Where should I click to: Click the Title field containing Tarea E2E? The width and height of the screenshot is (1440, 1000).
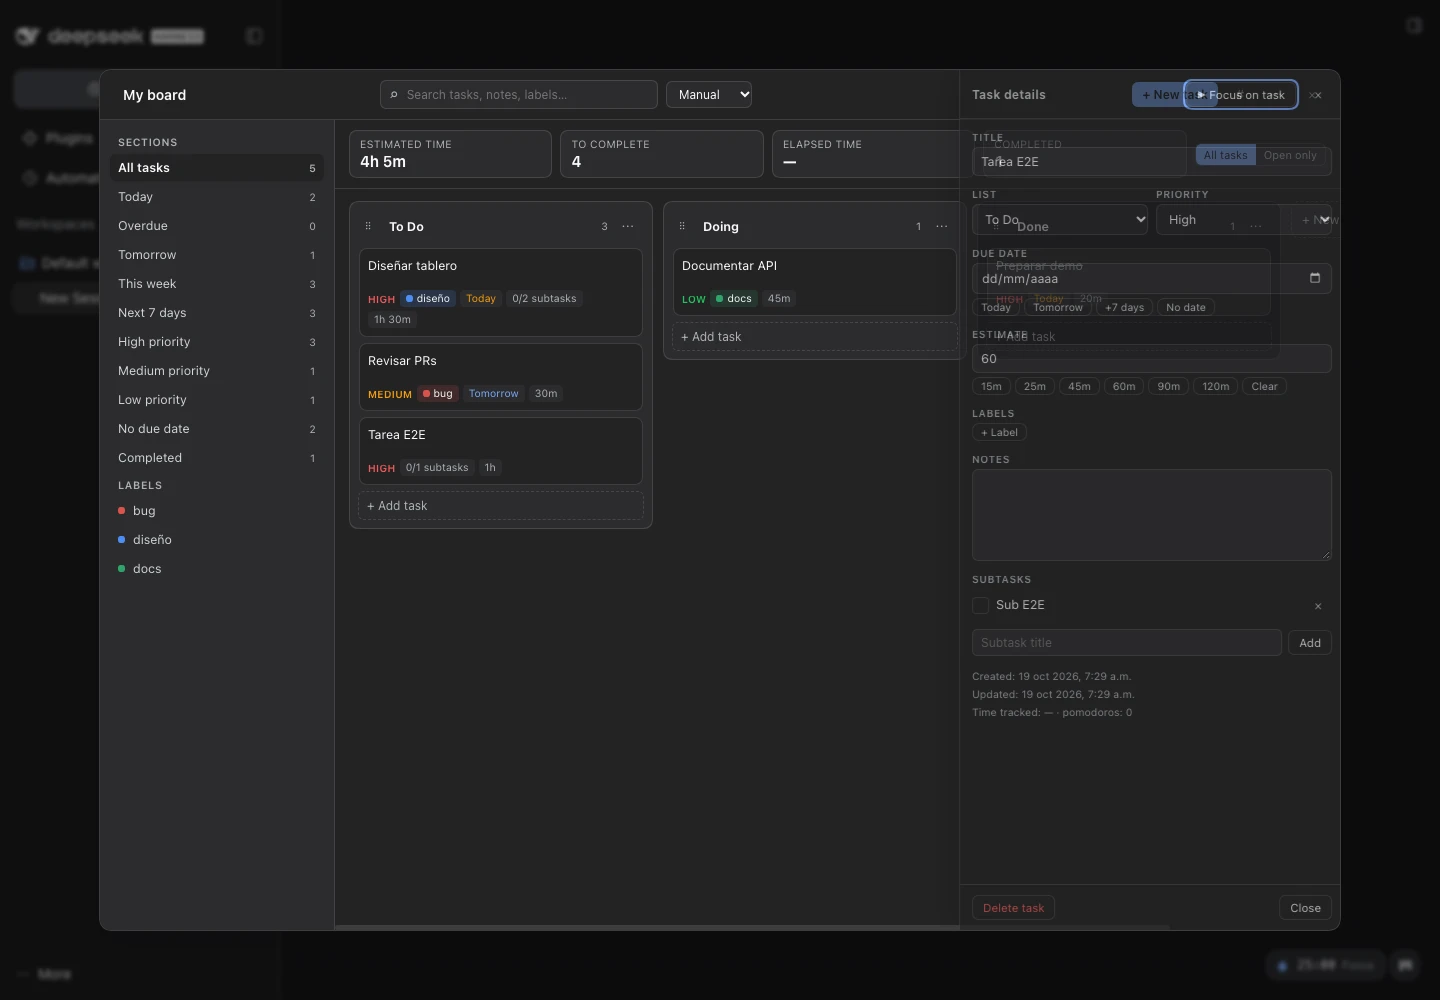click(x=1152, y=161)
